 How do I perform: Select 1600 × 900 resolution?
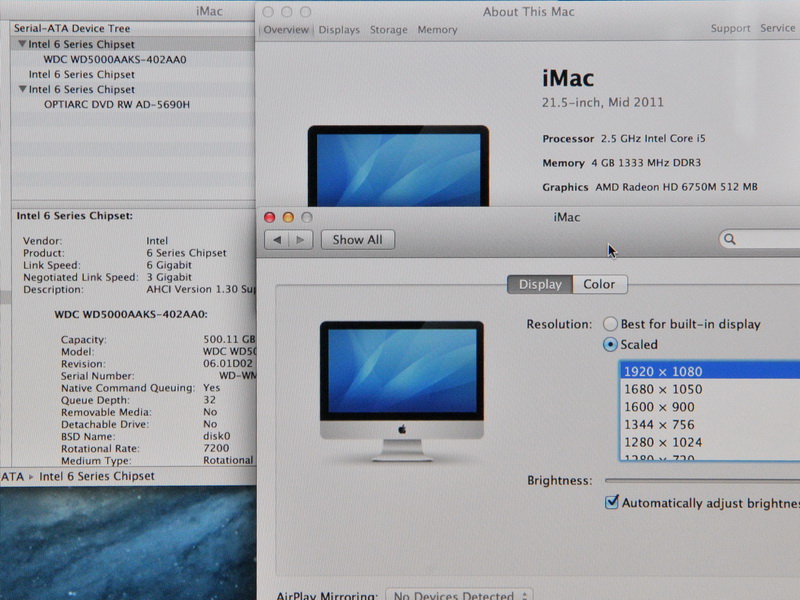tap(710, 407)
